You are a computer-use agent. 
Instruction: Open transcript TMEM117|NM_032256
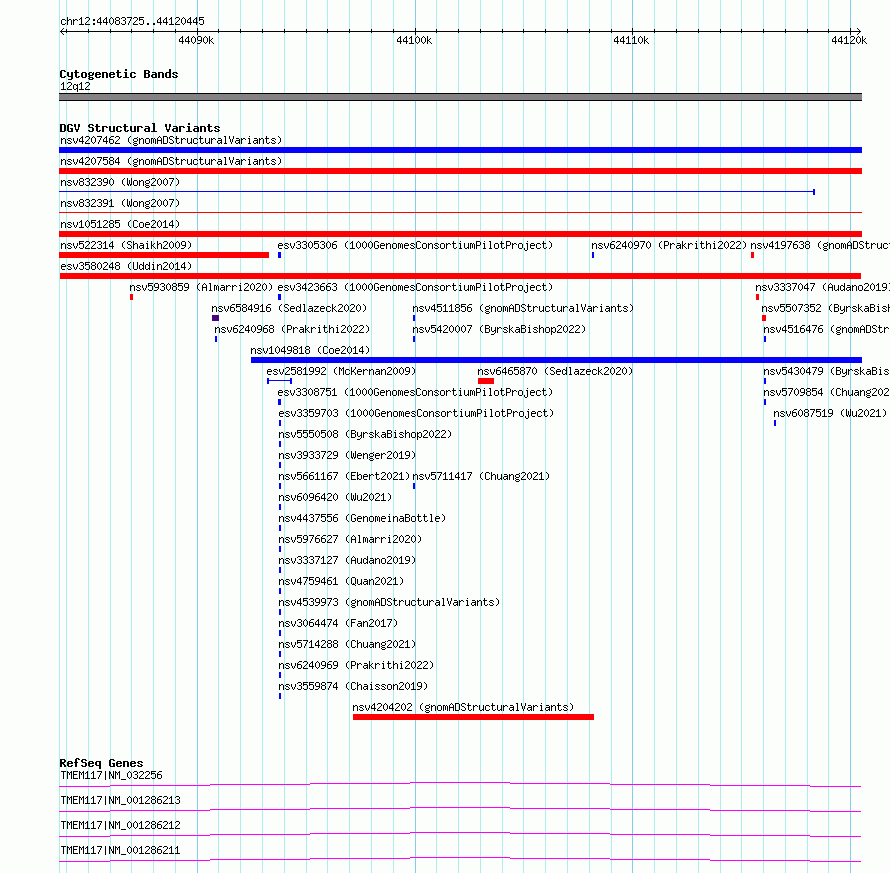click(x=111, y=775)
